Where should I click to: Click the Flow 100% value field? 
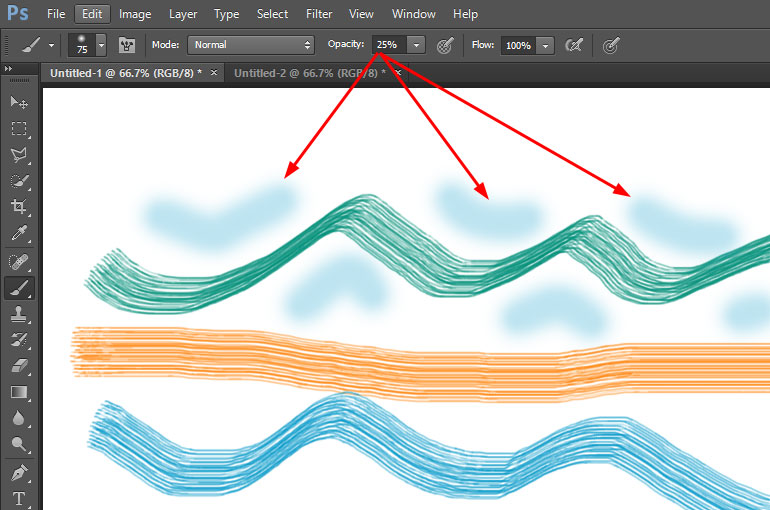pos(519,46)
